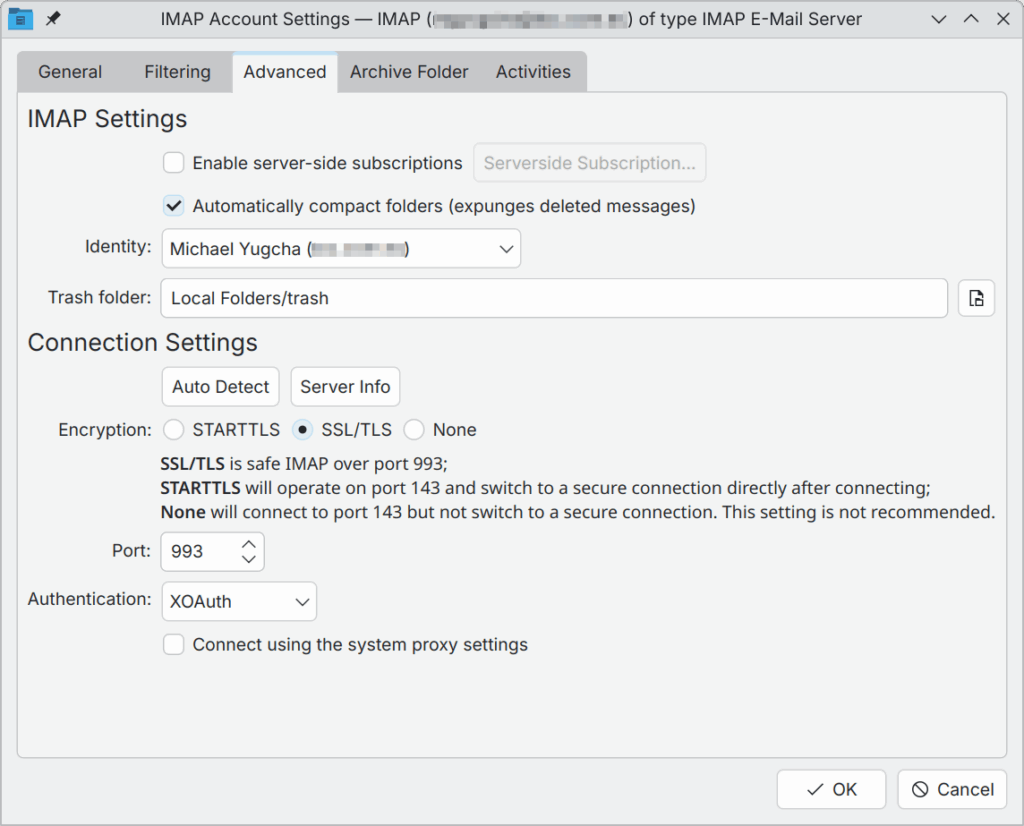Select STARTTLS encryption option

174,430
